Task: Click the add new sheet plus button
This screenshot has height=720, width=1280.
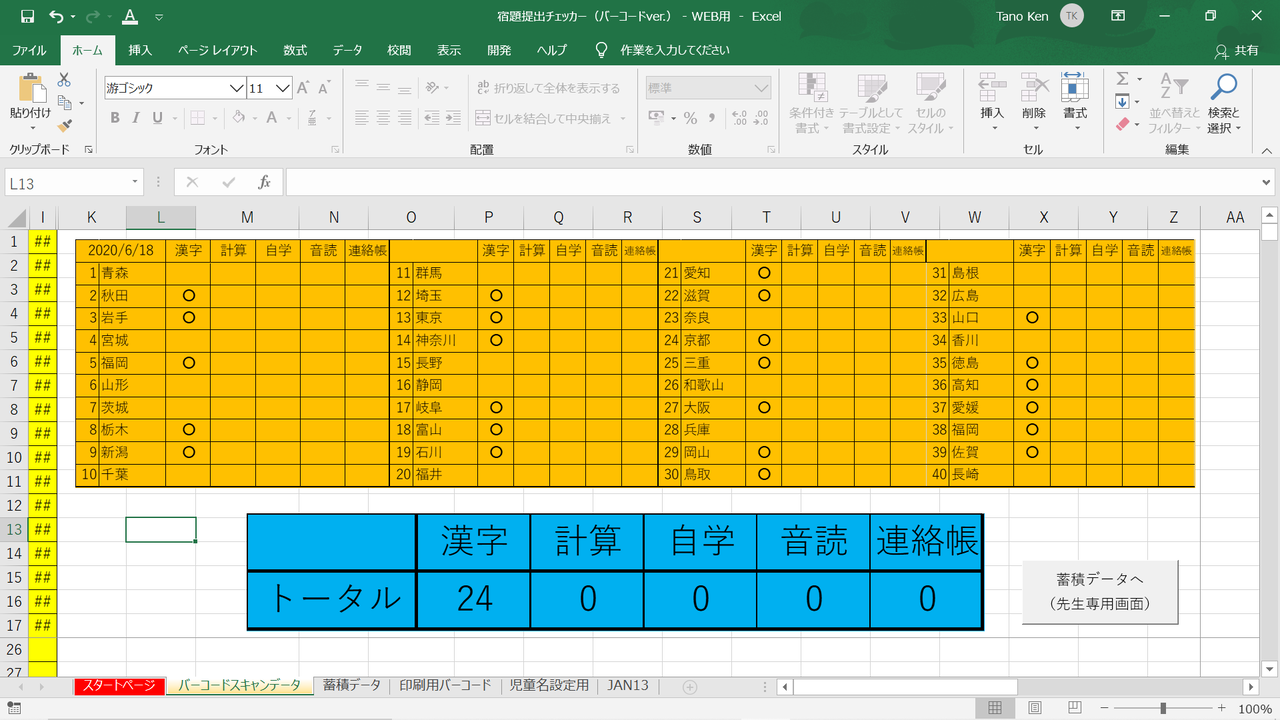Action: (x=689, y=687)
